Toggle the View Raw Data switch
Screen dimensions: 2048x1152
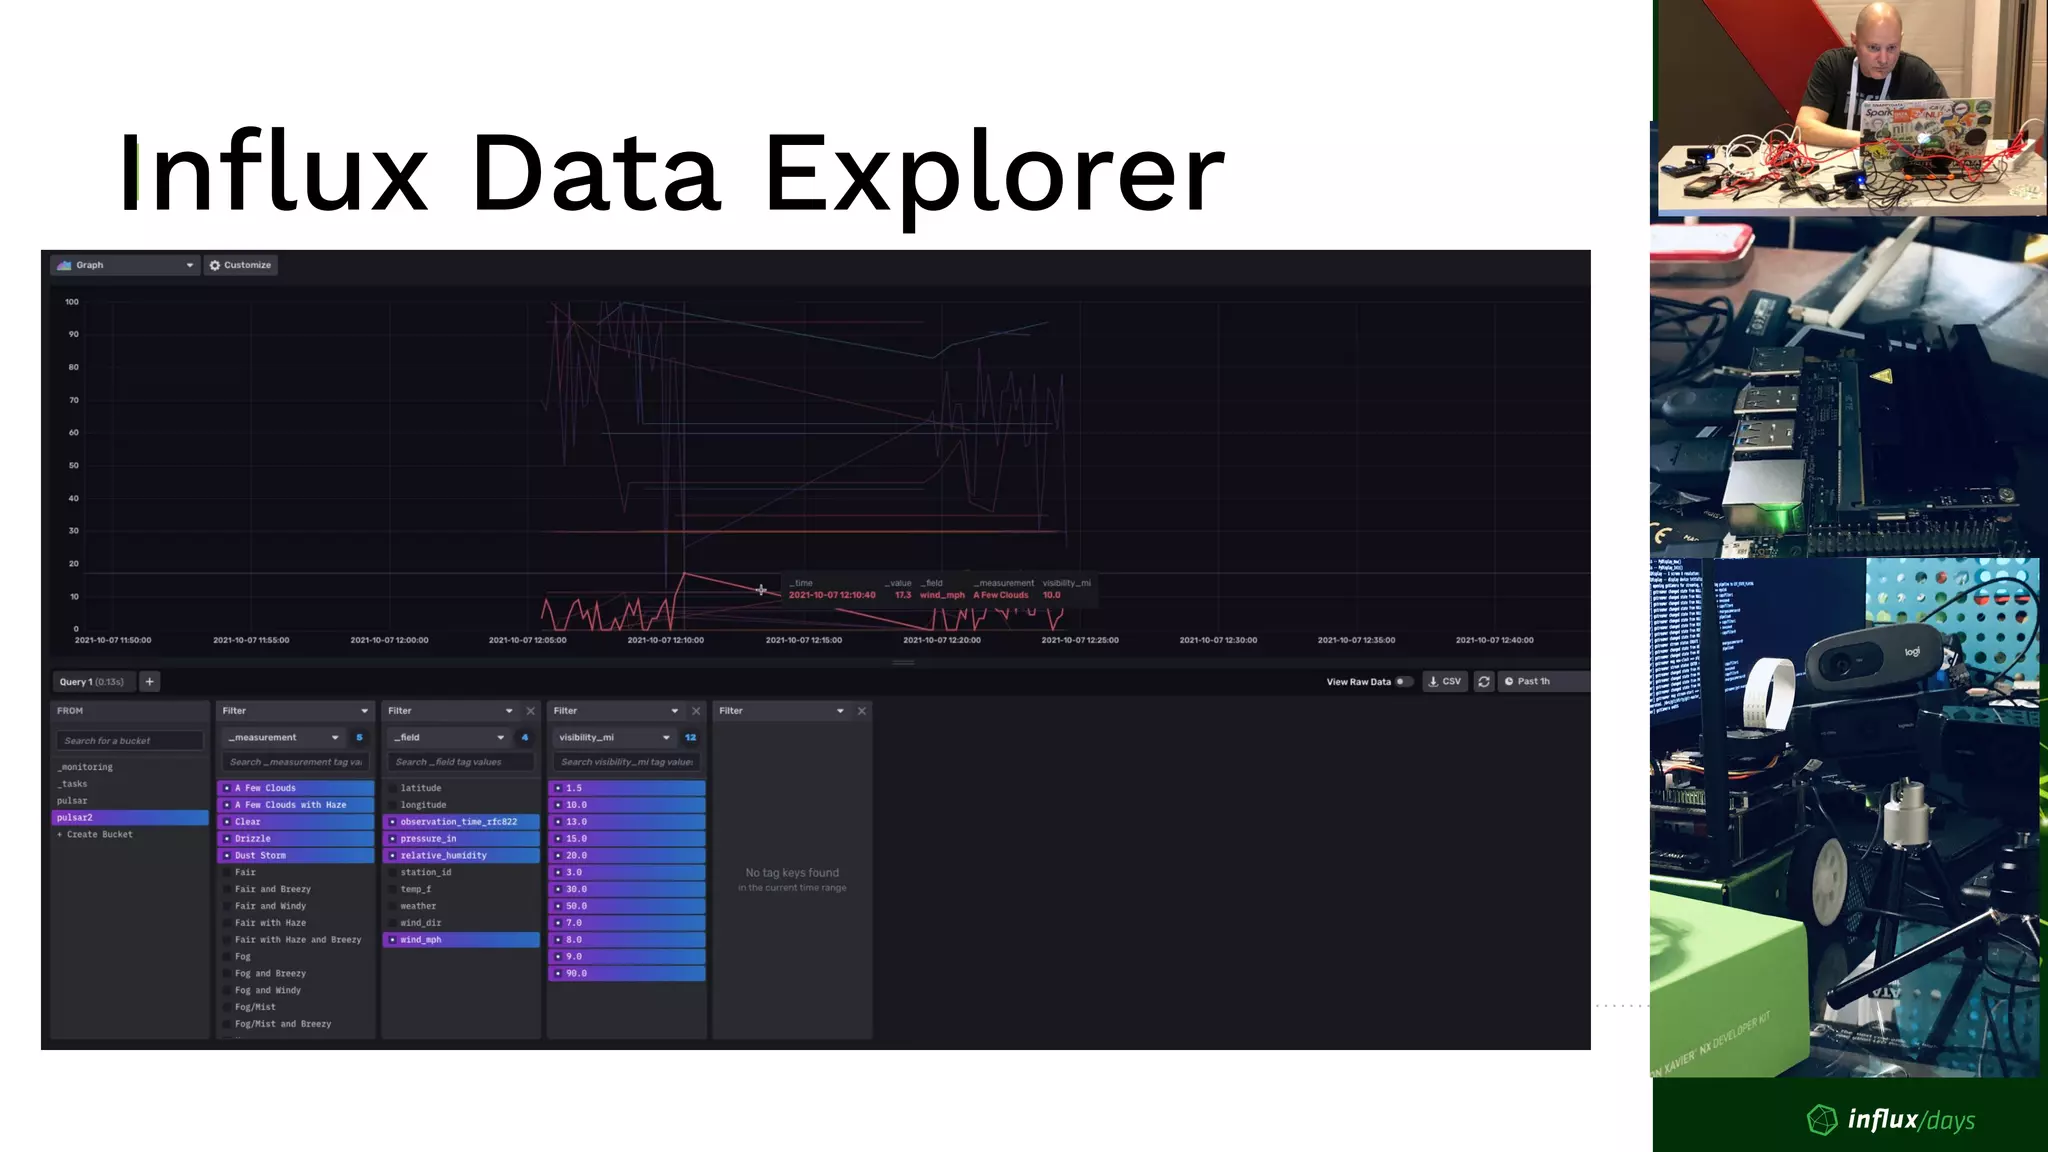point(1403,682)
